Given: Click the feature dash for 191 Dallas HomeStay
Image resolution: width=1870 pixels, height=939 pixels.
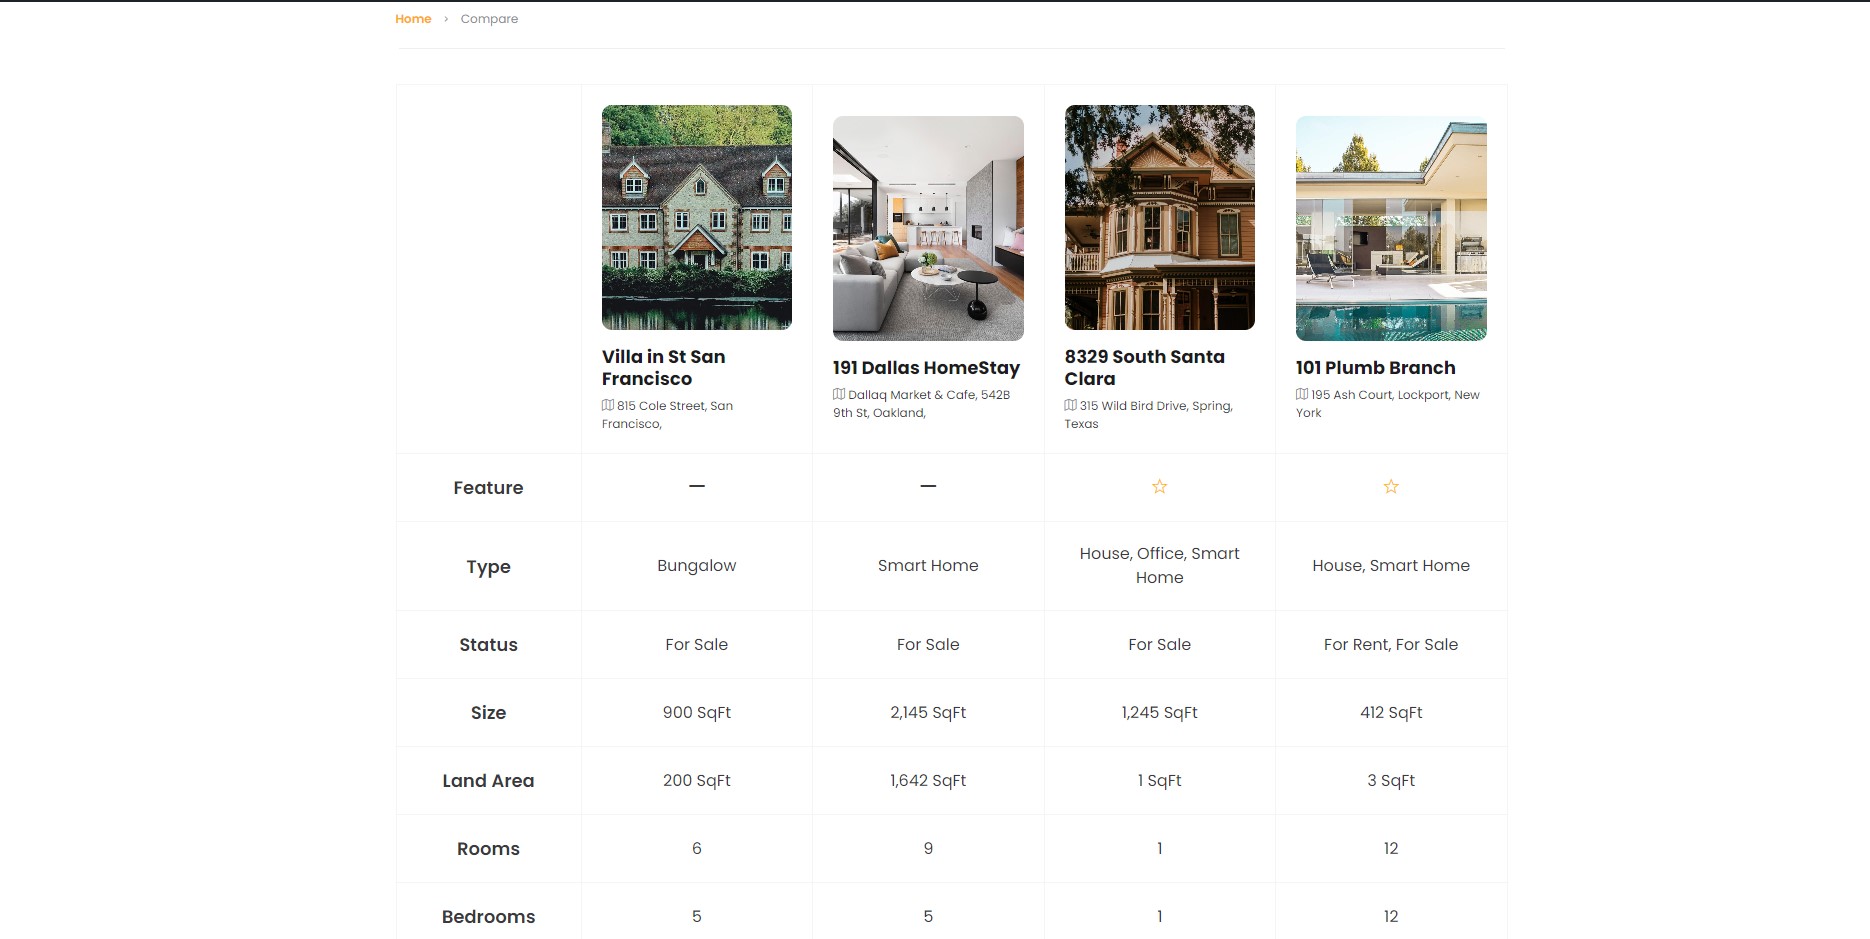Looking at the screenshot, I should click(x=928, y=486).
